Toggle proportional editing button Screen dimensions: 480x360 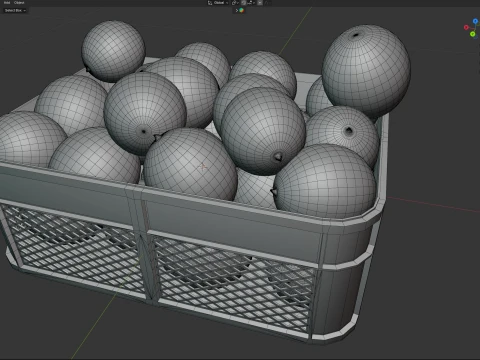(x=260, y=3)
